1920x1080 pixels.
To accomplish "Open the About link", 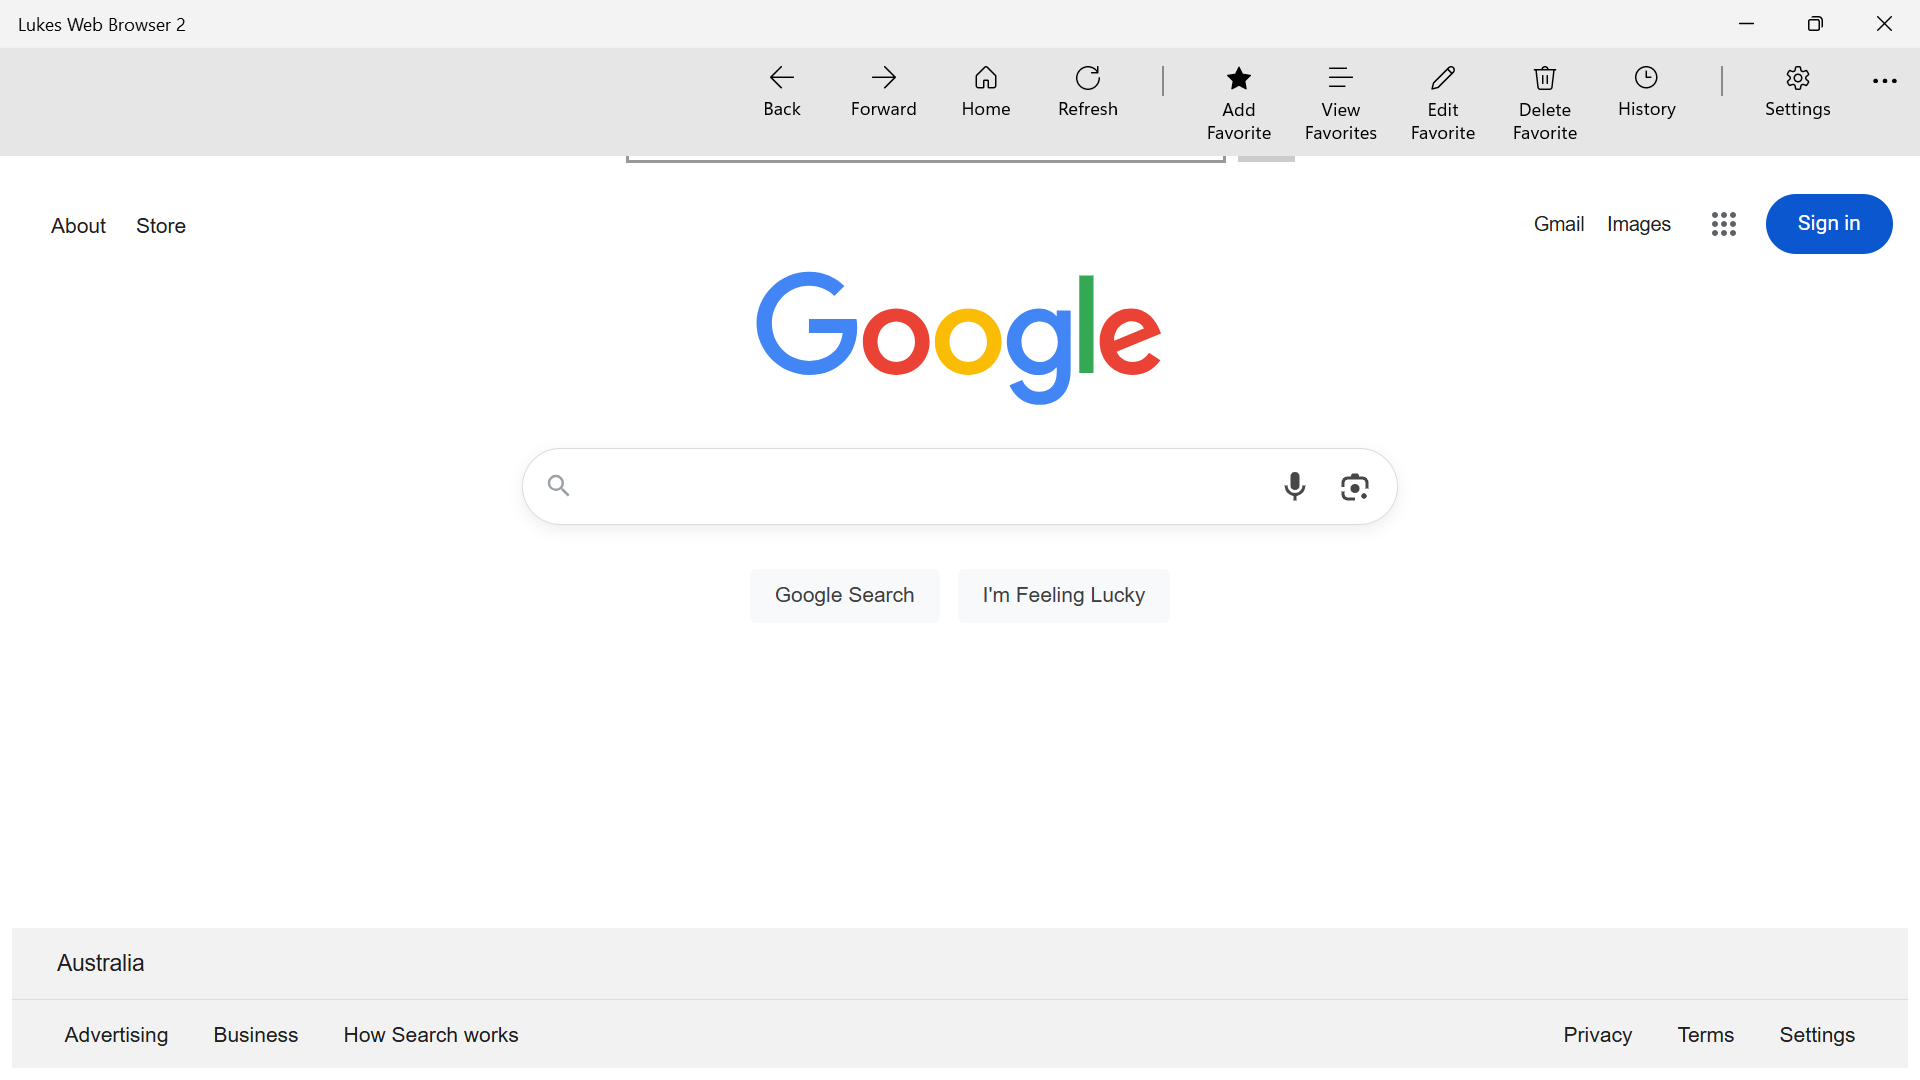I will click(79, 226).
